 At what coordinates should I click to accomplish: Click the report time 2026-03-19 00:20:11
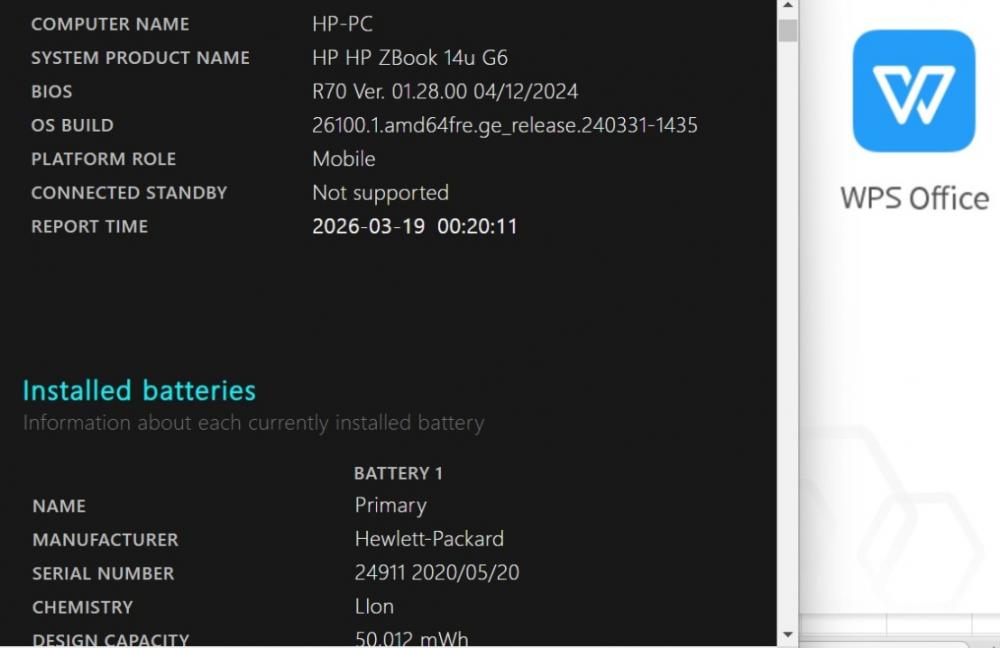pyautogui.click(x=415, y=226)
